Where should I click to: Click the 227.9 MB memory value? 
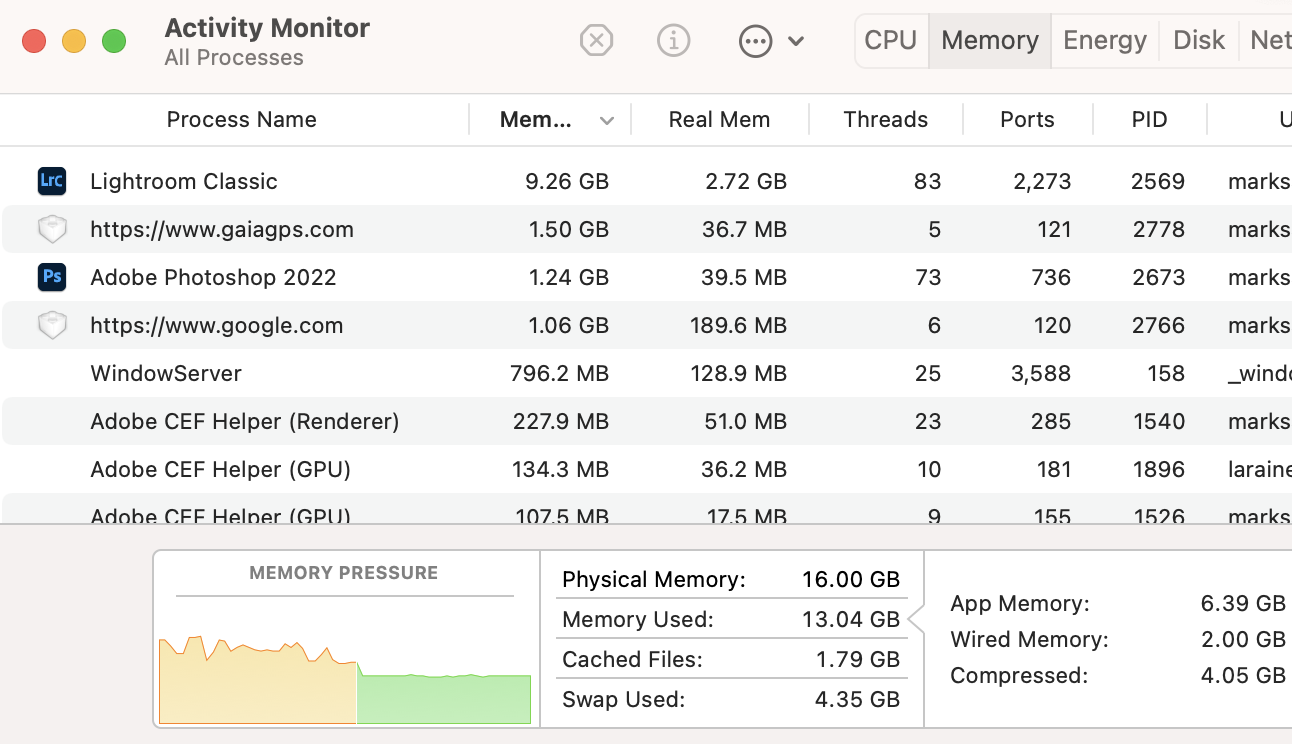(x=561, y=421)
